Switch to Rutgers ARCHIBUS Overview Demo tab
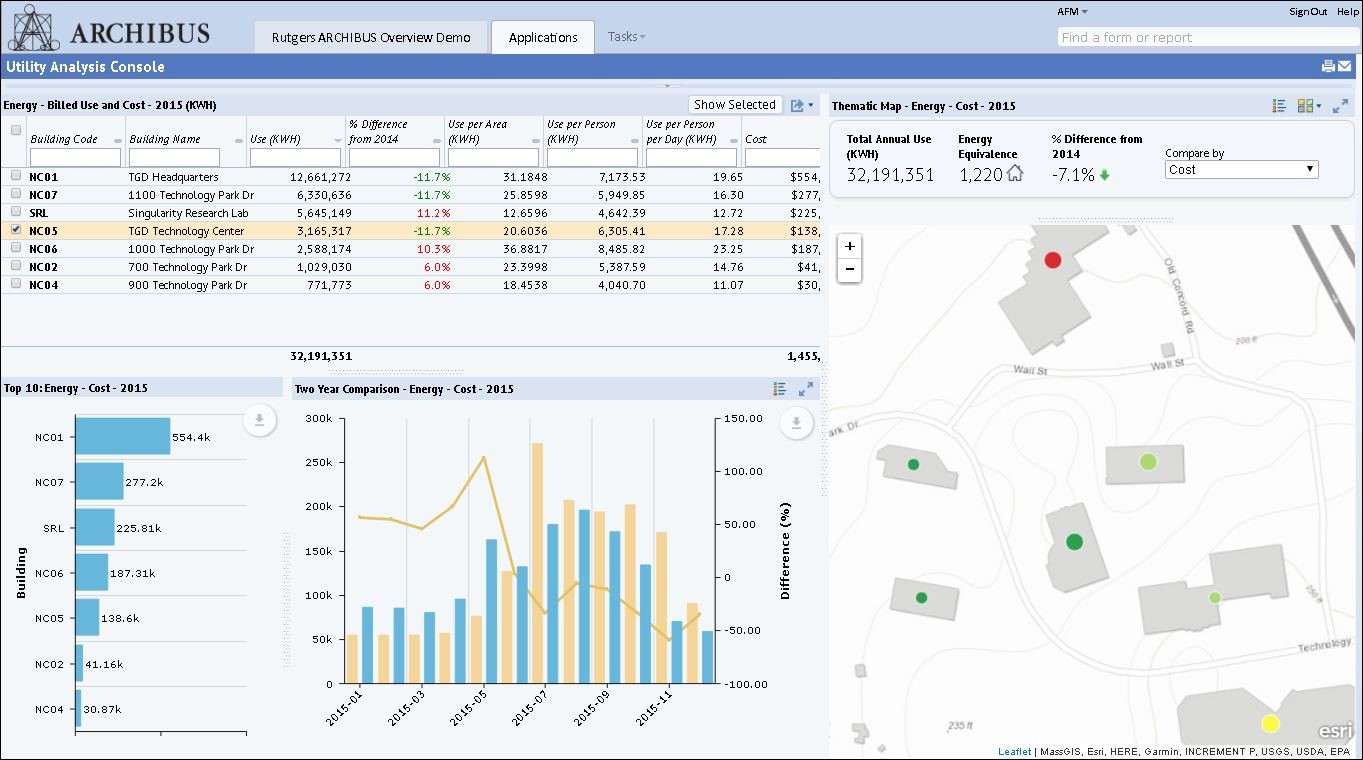Image resolution: width=1363 pixels, height=760 pixels. [371, 37]
